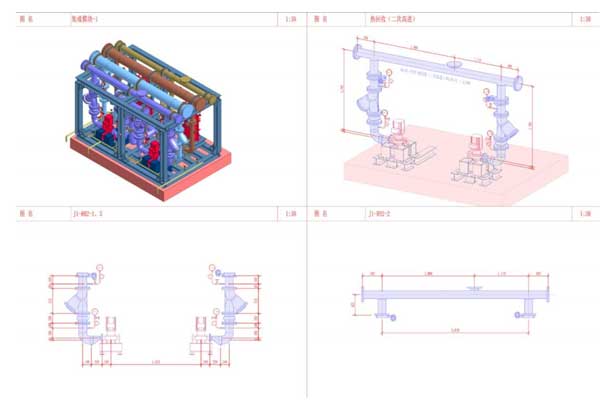Click the brown header pipe on colored model
The image size is (609, 400).
click(x=154, y=76)
